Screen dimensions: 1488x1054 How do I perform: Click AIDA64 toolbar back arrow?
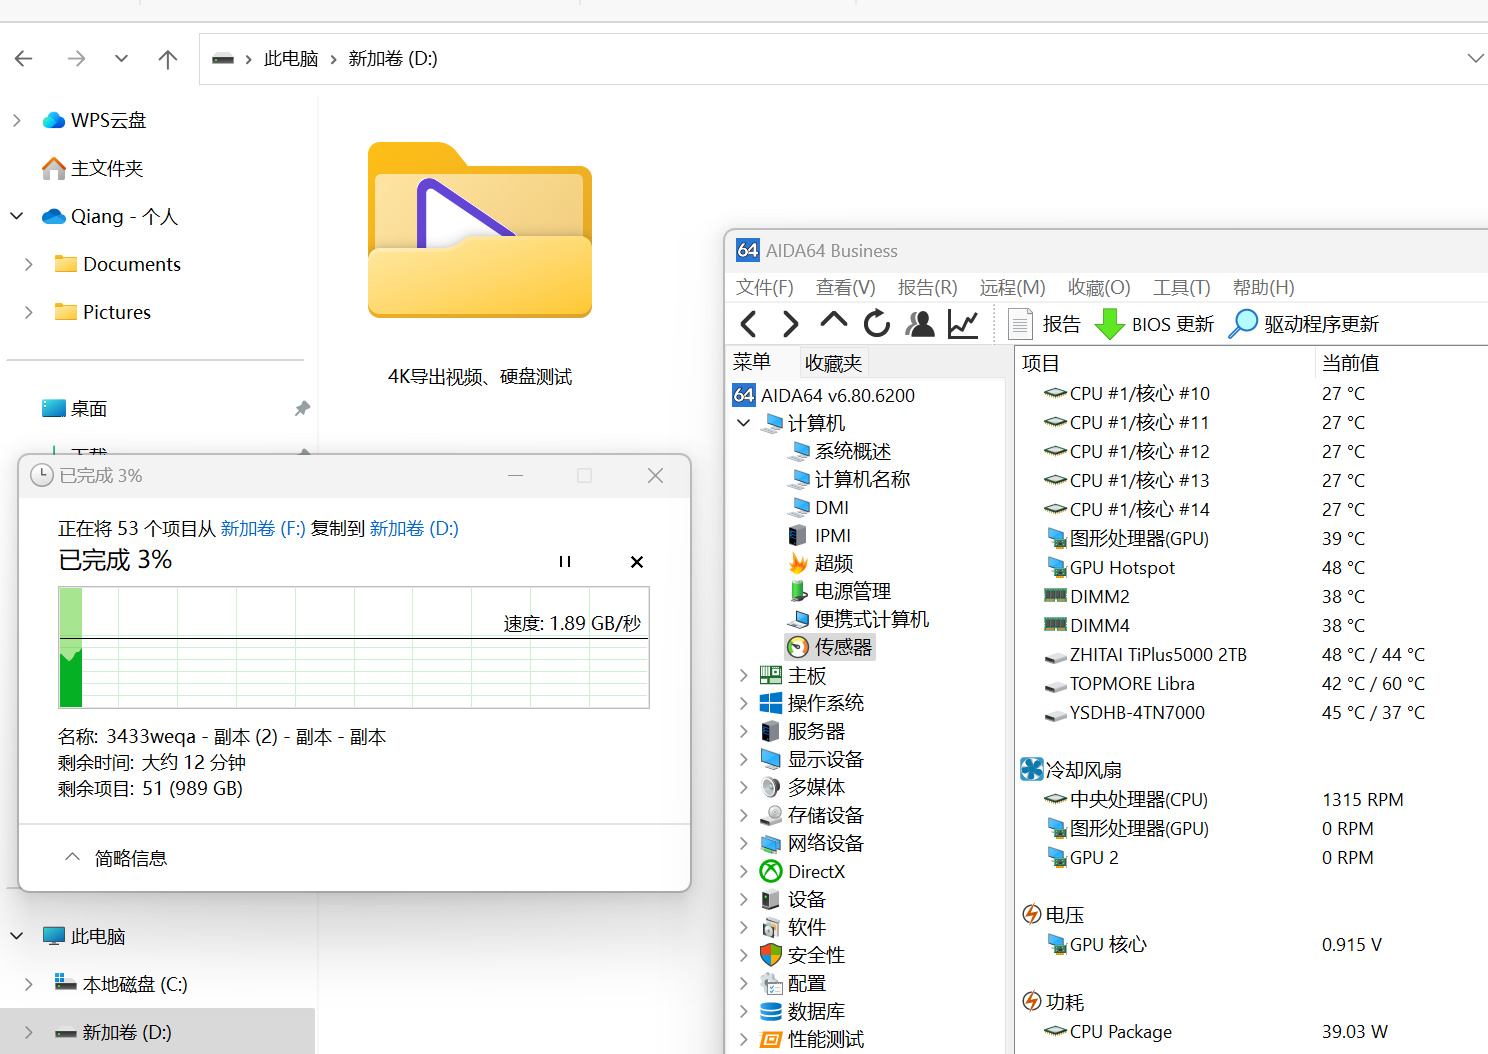[x=748, y=324]
